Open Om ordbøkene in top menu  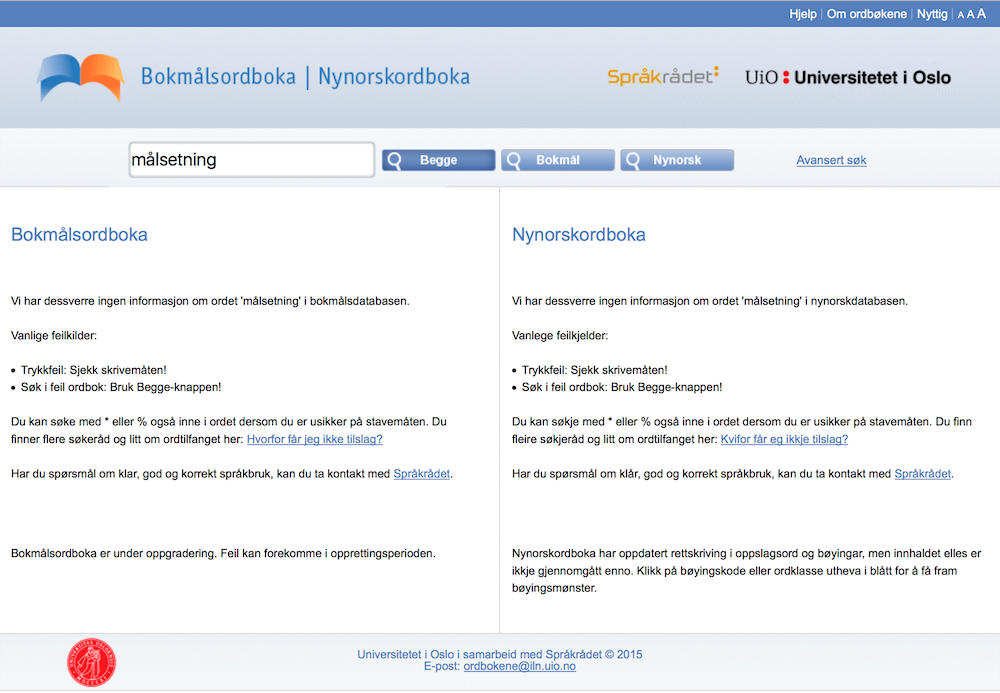[x=866, y=14]
